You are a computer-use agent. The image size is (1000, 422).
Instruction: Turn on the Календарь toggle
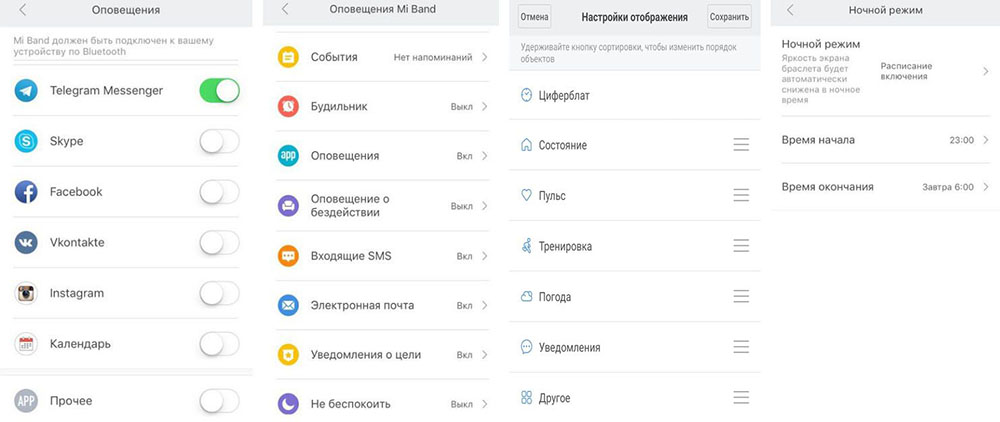point(219,344)
